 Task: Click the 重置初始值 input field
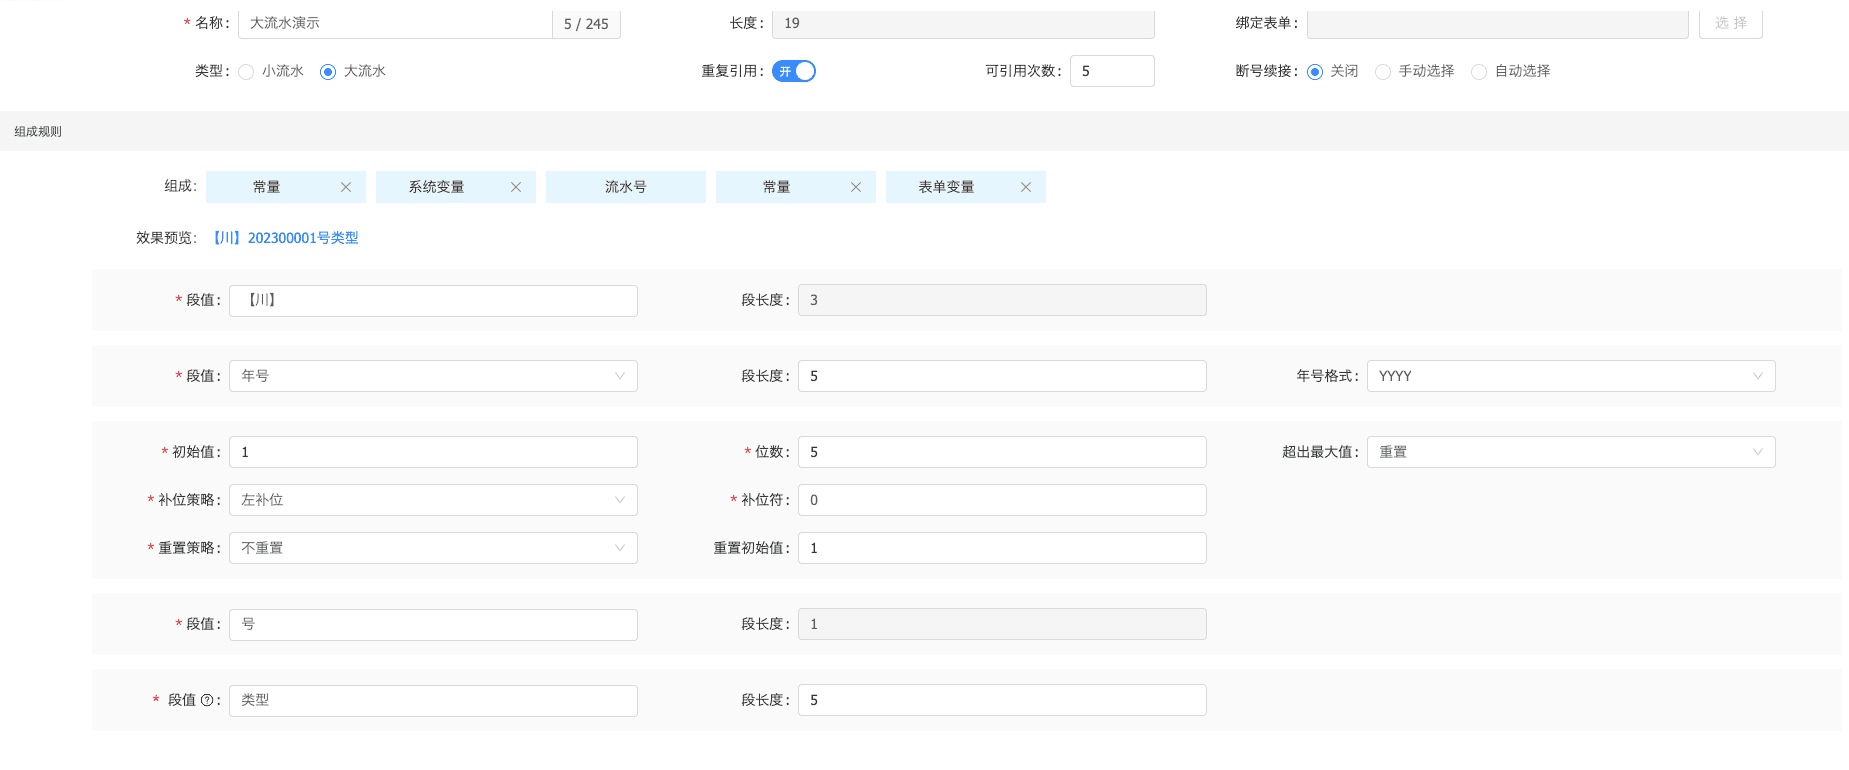click(1002, 548)
